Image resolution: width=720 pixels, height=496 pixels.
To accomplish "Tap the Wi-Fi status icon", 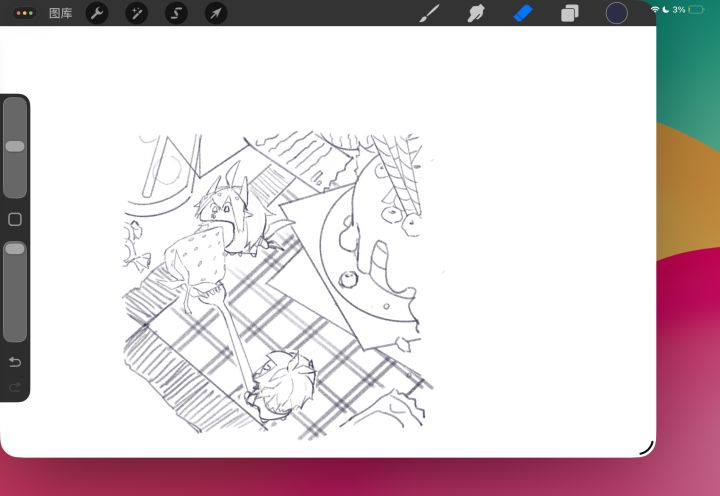I will coord(655,10).
